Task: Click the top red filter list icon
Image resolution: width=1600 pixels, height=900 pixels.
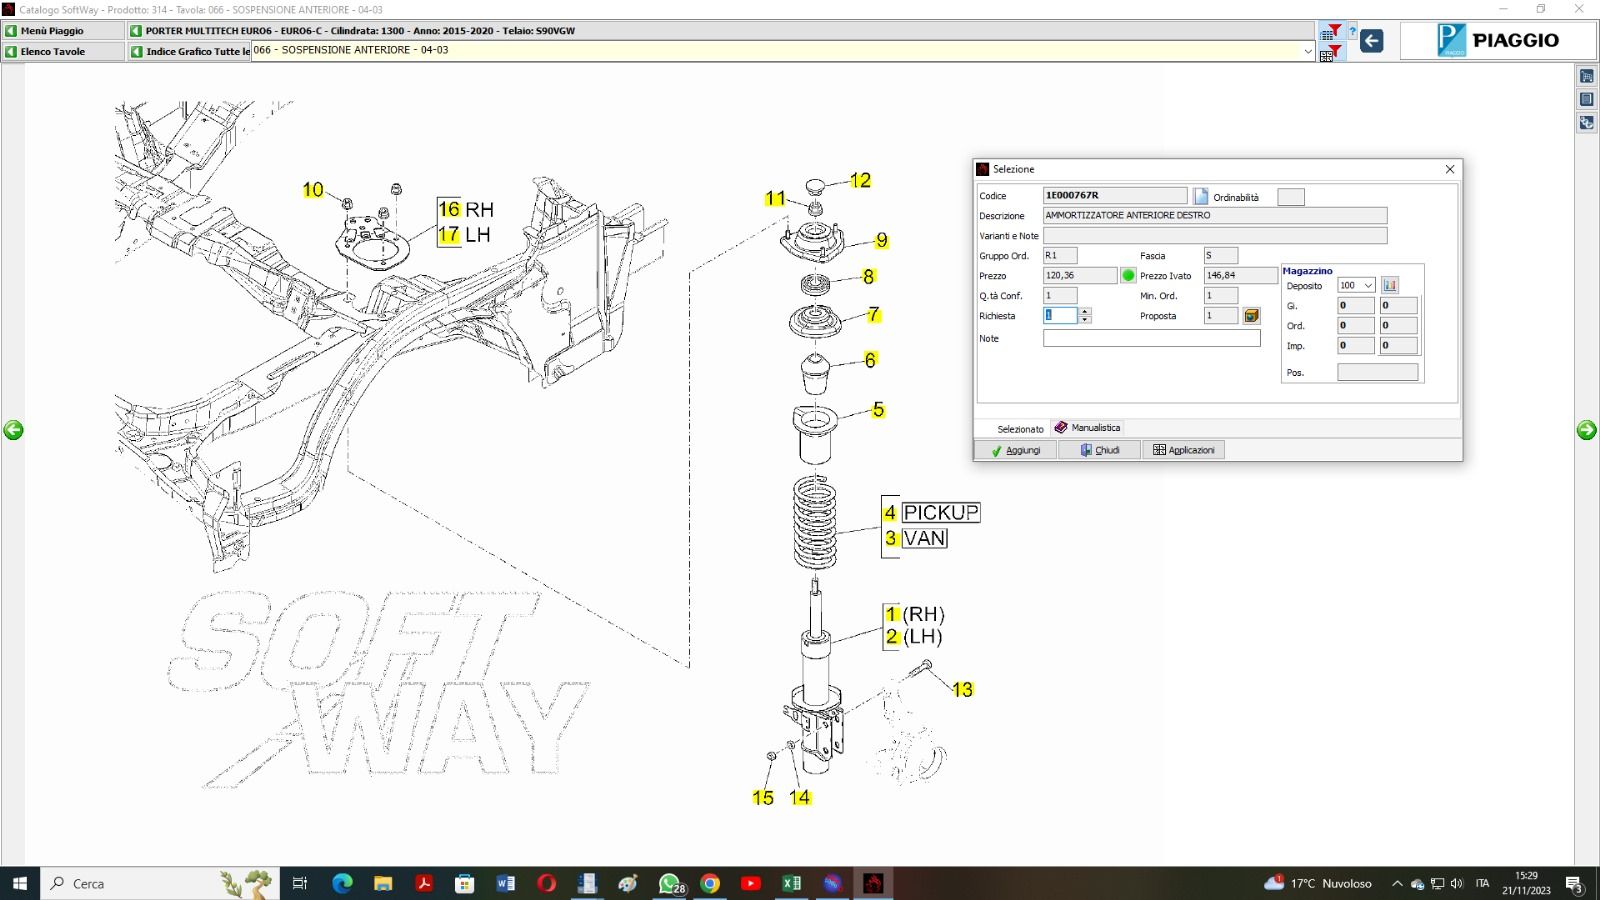Action: coord(1330,32)
